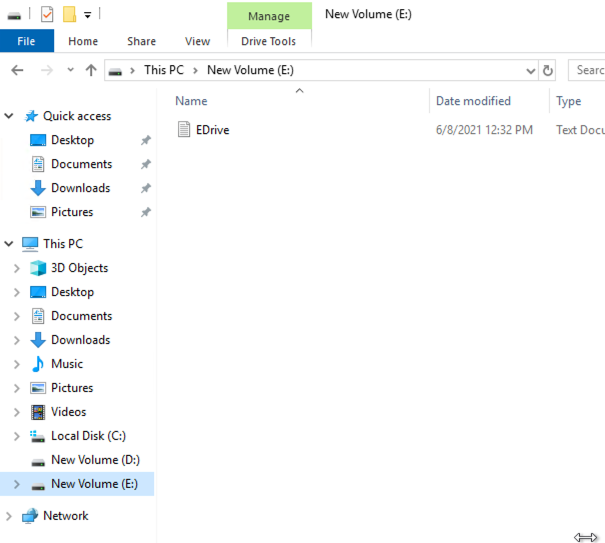Image resolution: width=605 pixels, height=543 pixels.
Task: Click the EDrive file icon
Action: point(184,129)
